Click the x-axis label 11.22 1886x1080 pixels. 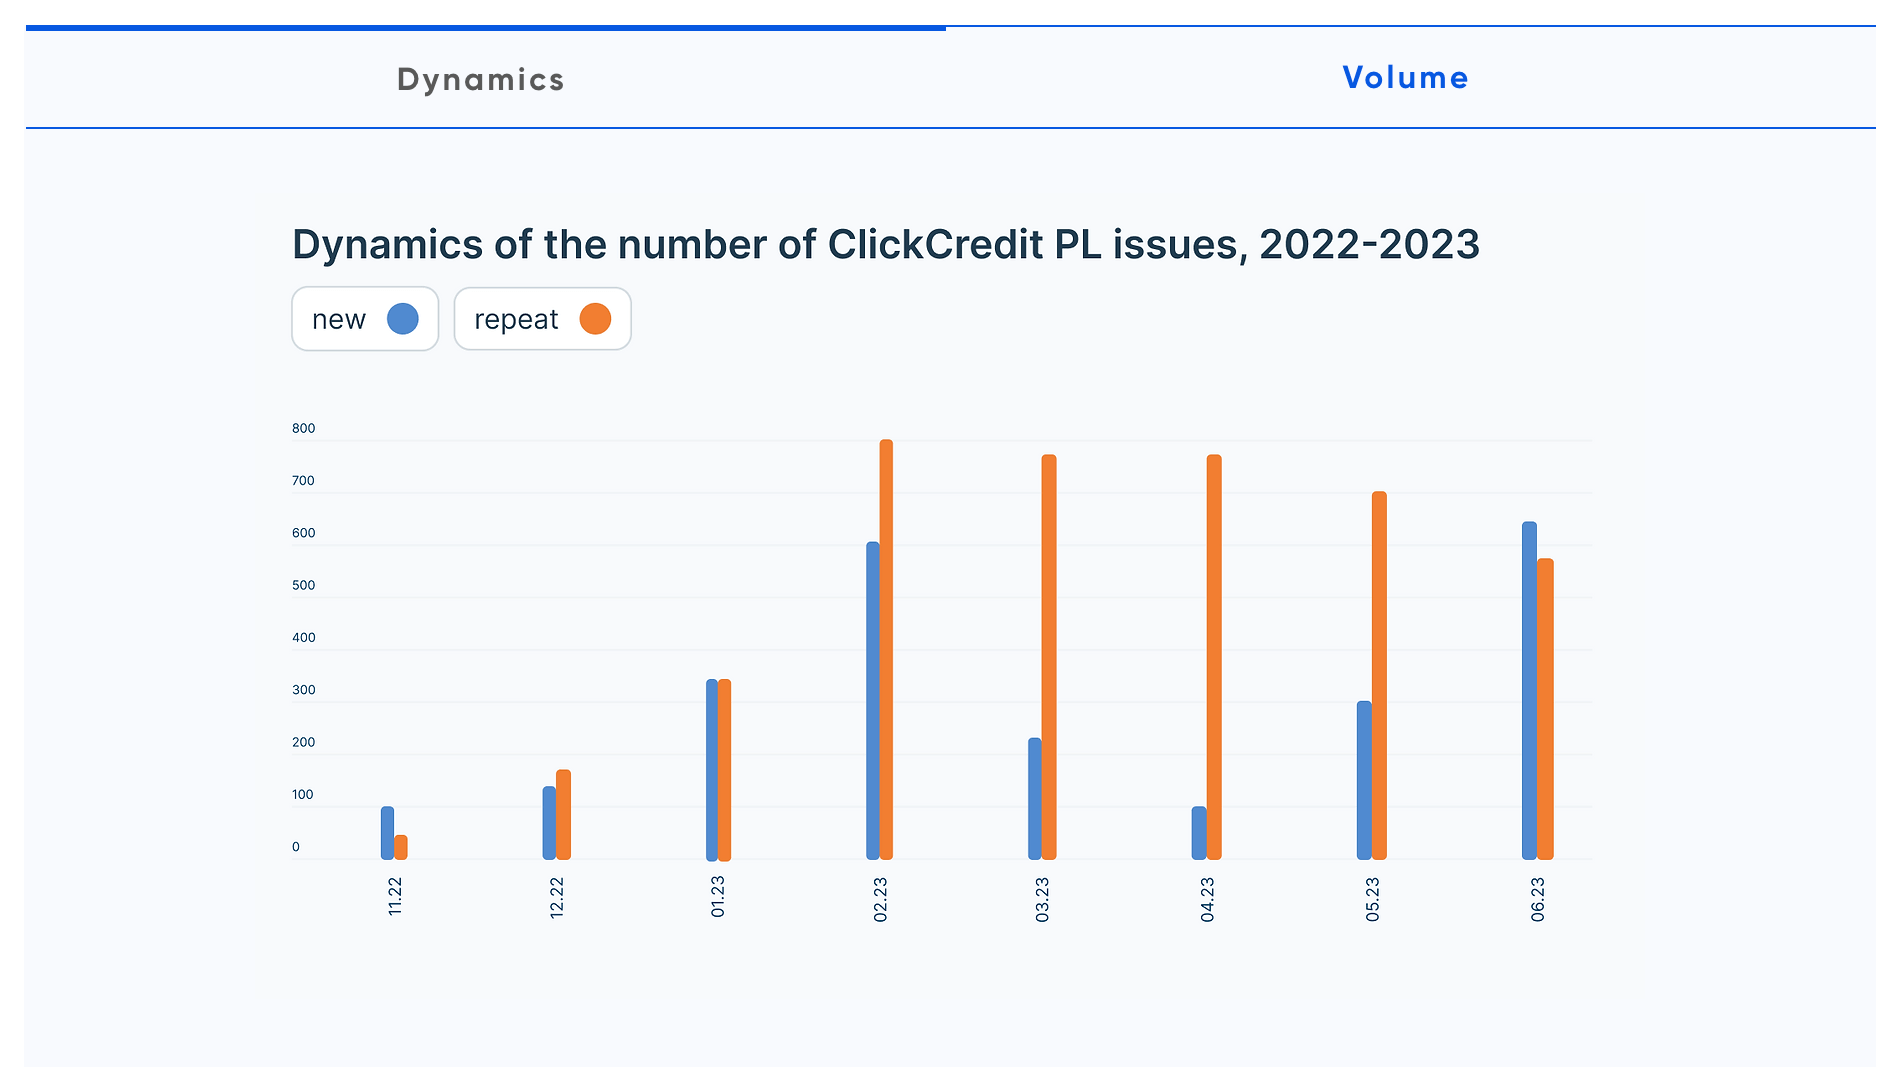(x=395, y=897)
